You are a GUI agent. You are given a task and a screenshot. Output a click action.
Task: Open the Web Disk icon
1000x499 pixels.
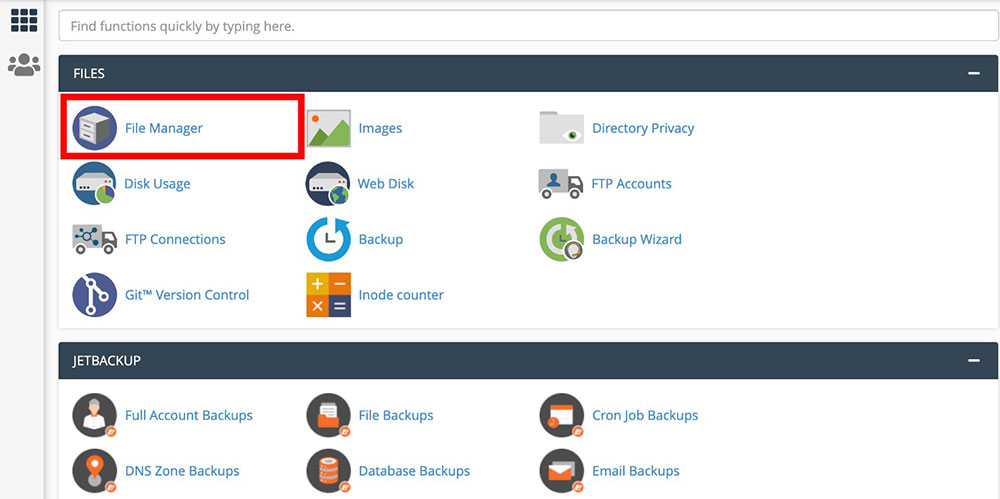click(x=328, y=184)
